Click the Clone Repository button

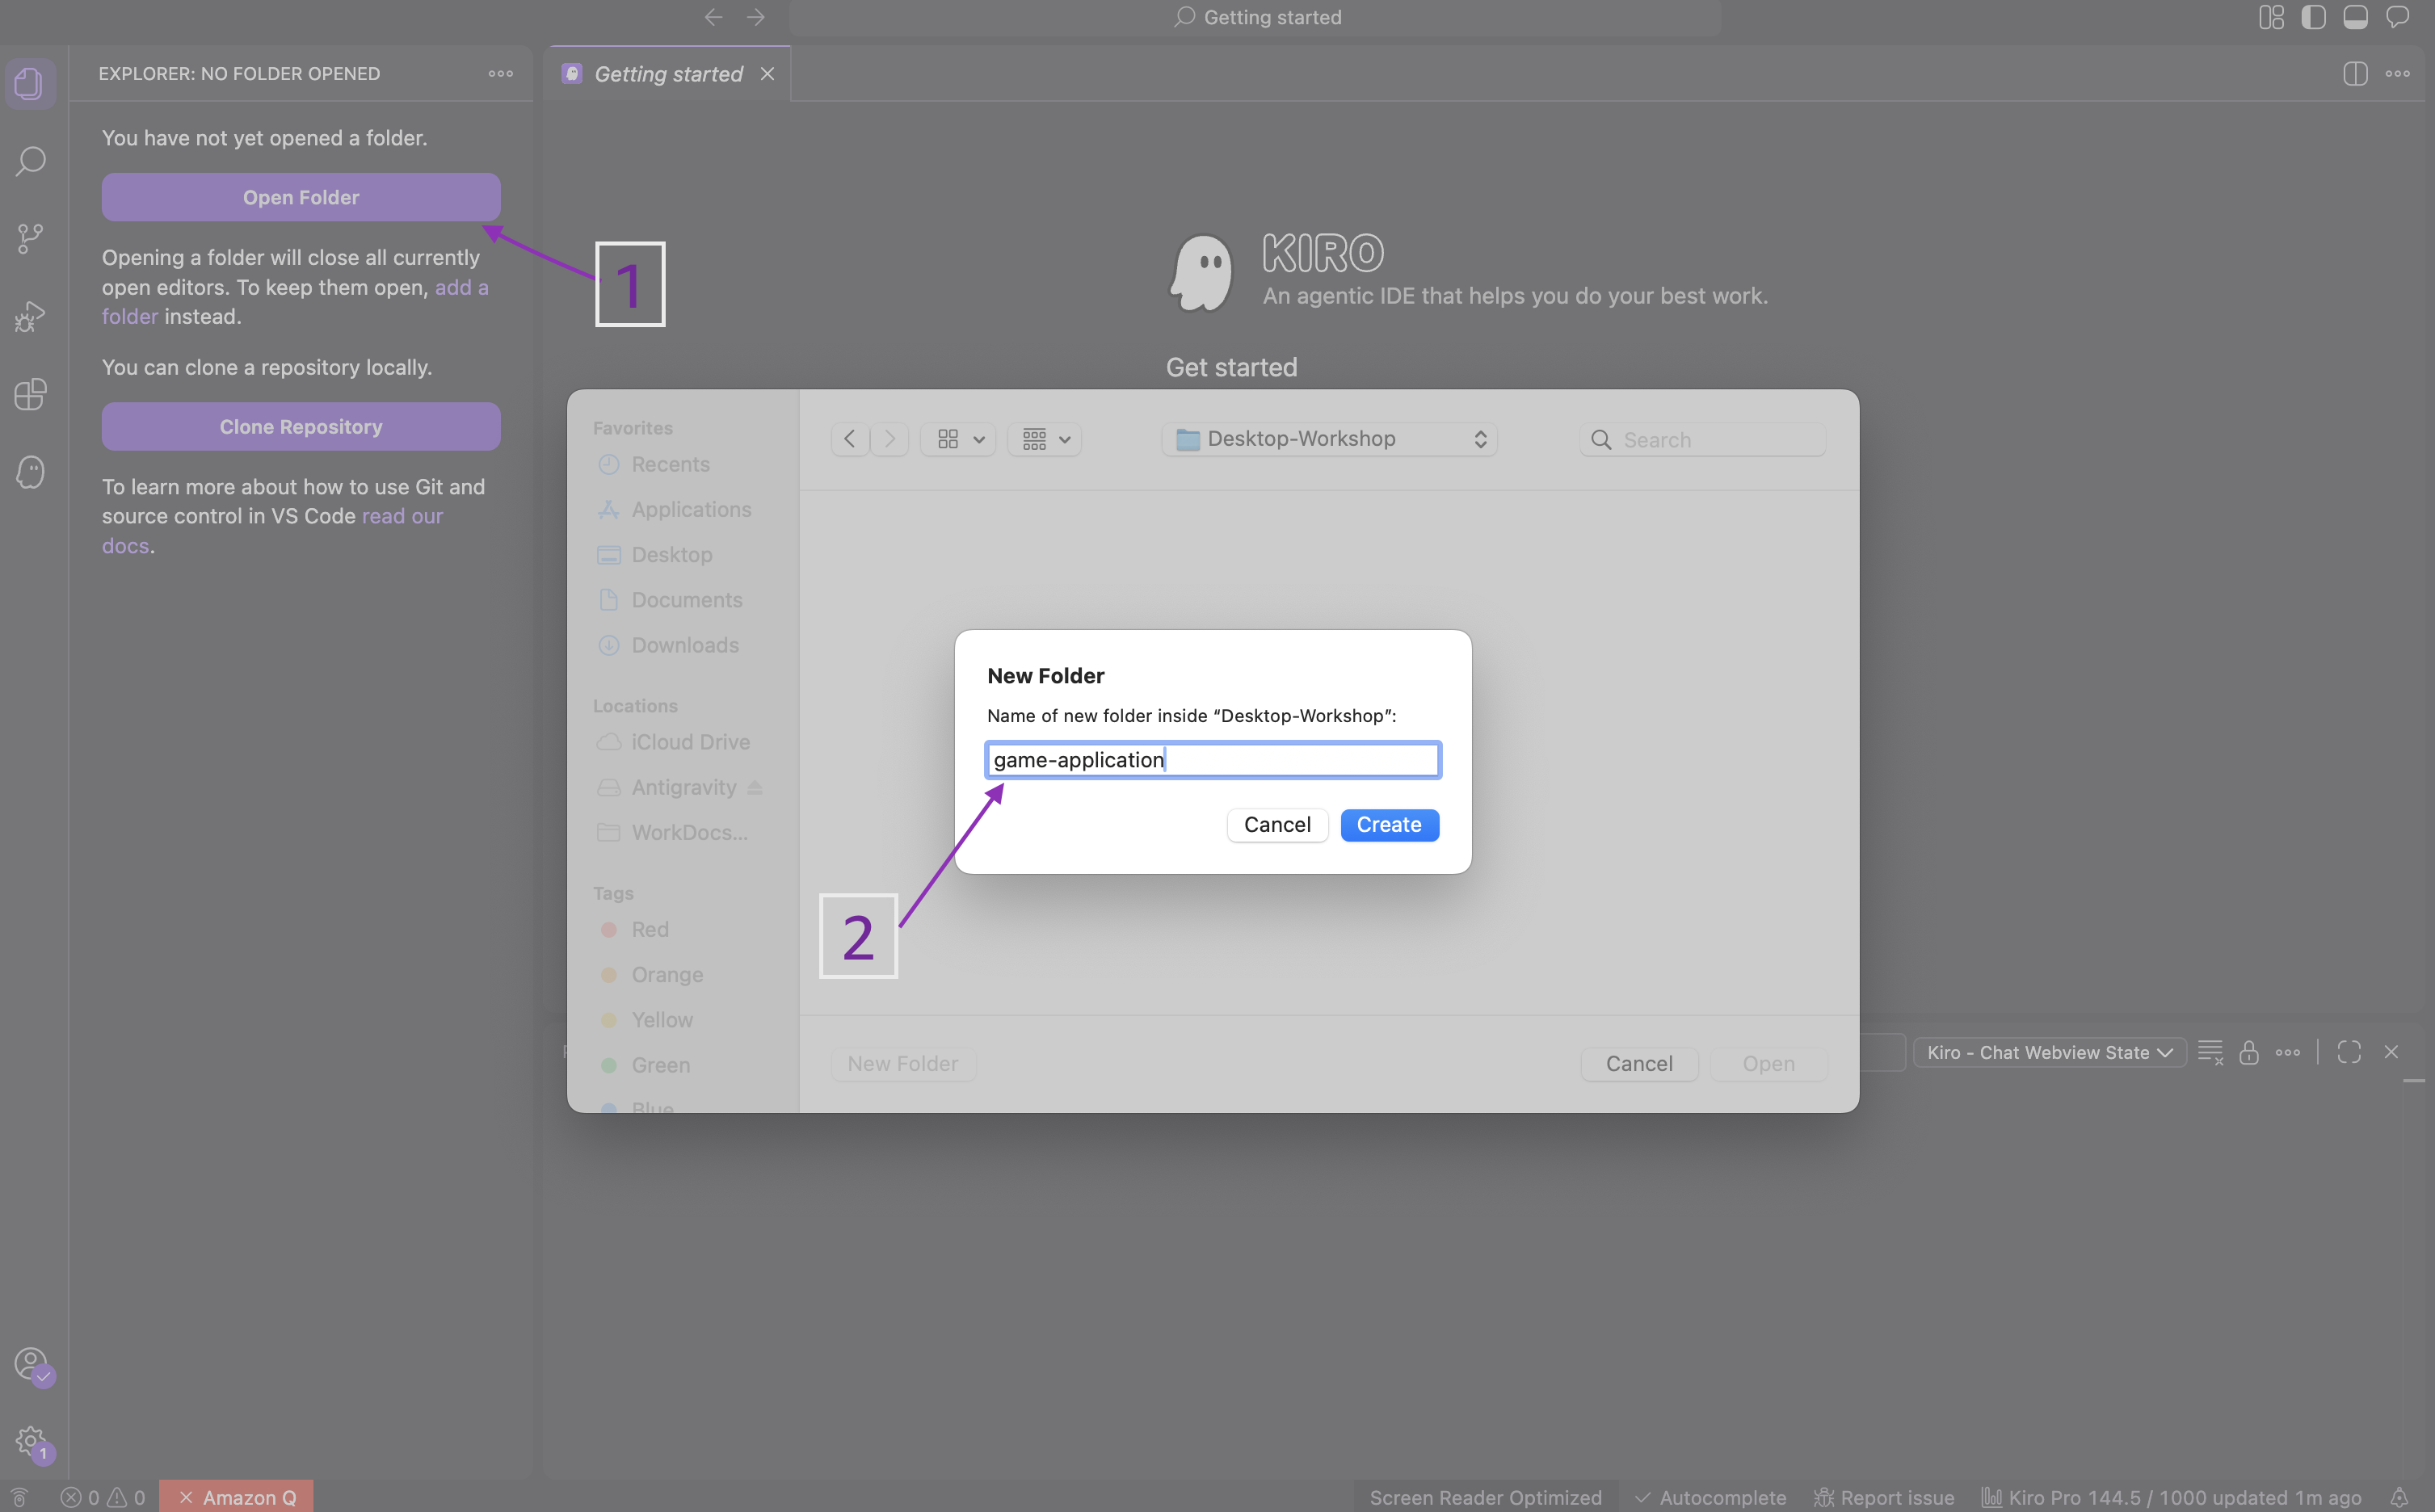pyautogui.click(x=300, y=426)
